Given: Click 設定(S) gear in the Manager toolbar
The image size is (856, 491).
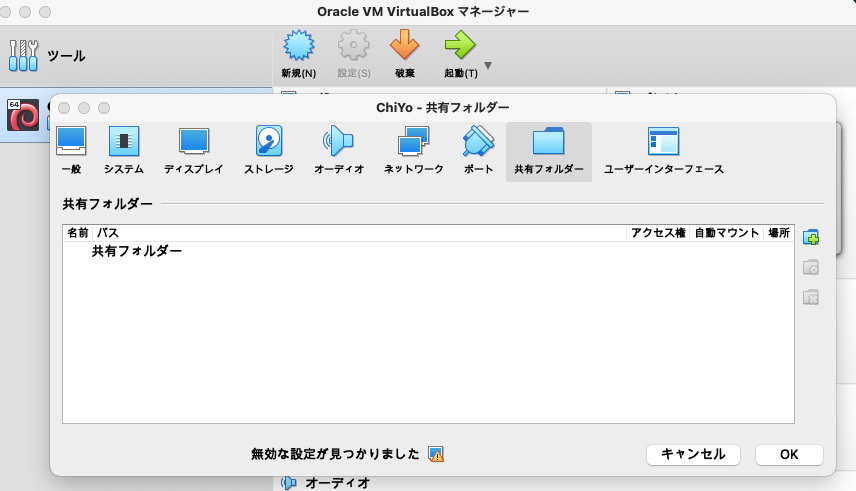Looking at the screenshot, I should coord(354,54).
